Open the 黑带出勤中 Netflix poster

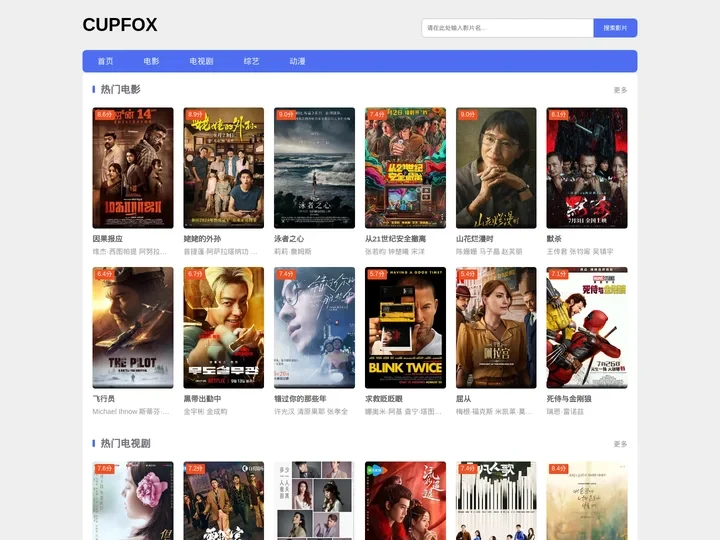(224, 327)
